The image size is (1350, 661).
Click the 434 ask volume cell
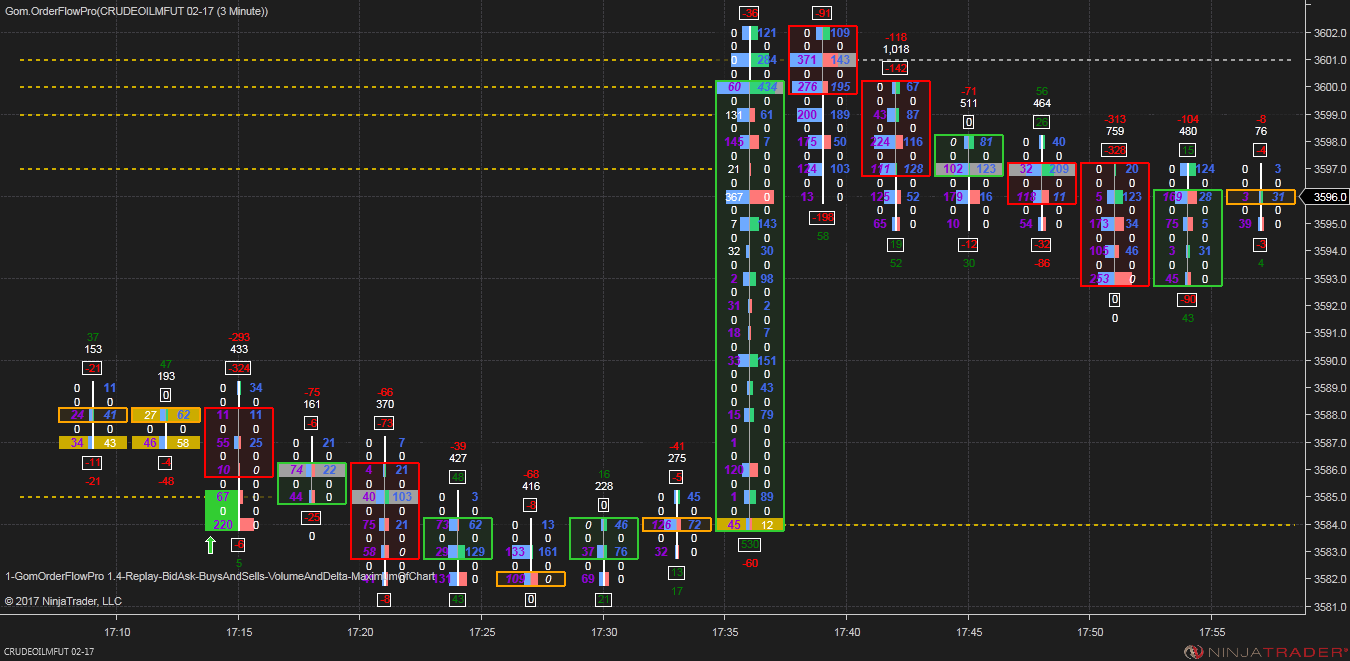click(x=768, y=88)
